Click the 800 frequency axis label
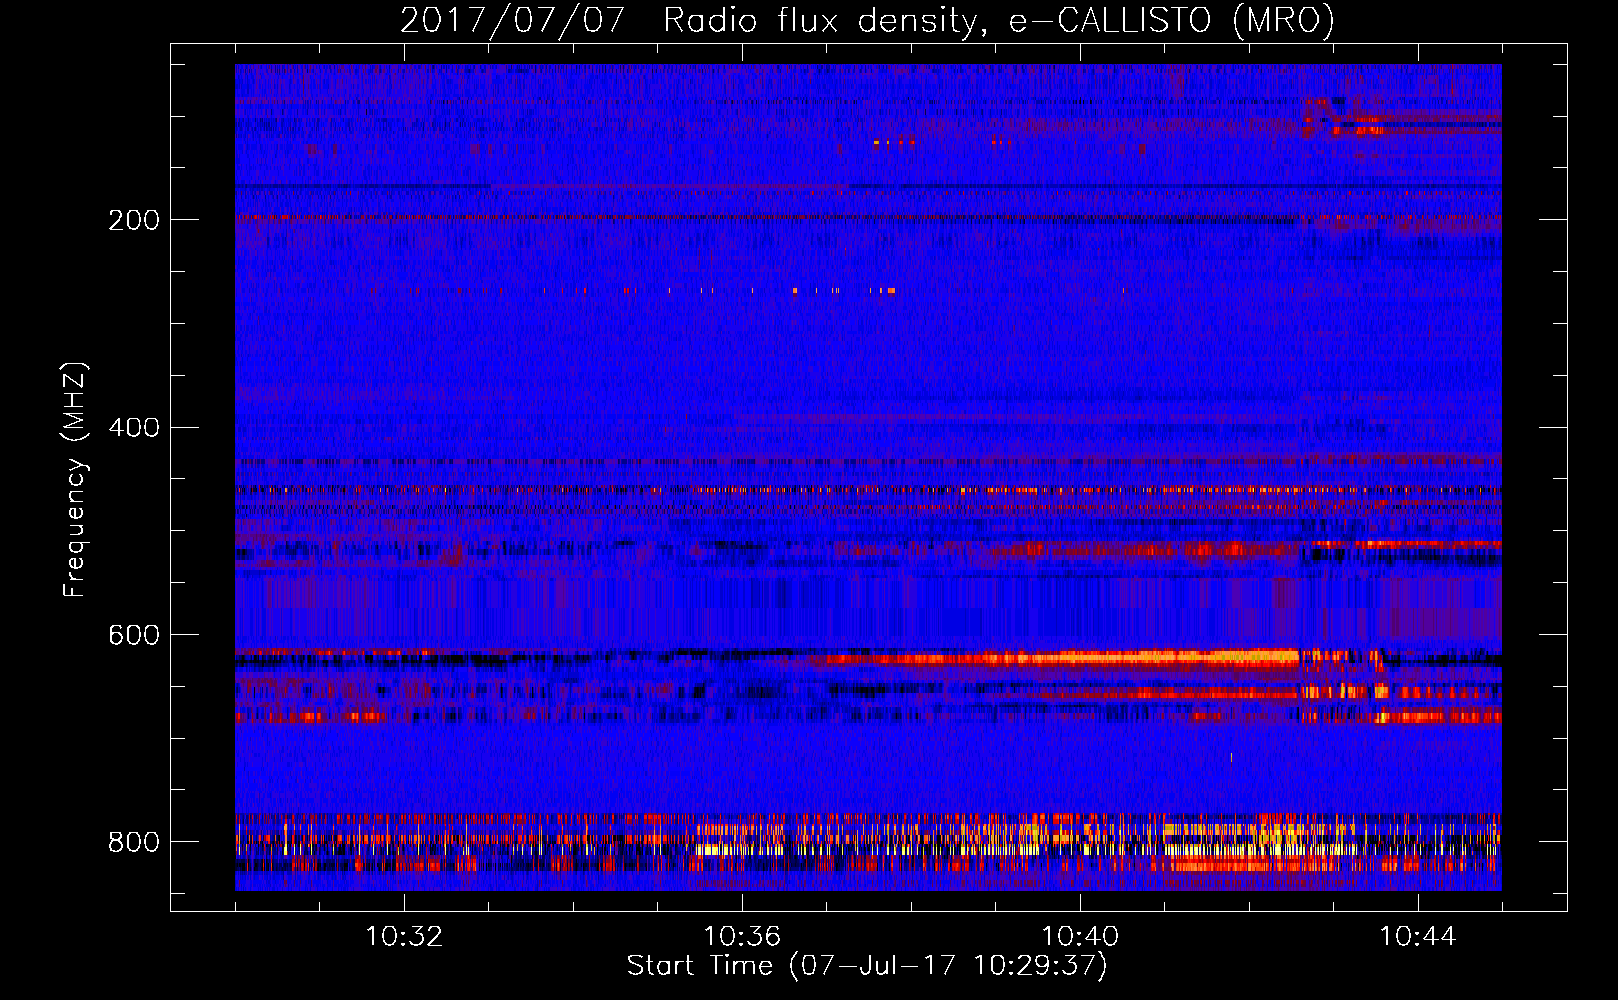Image resolution: width=1618 pixels, height=1000 pixels. (134, 842)
